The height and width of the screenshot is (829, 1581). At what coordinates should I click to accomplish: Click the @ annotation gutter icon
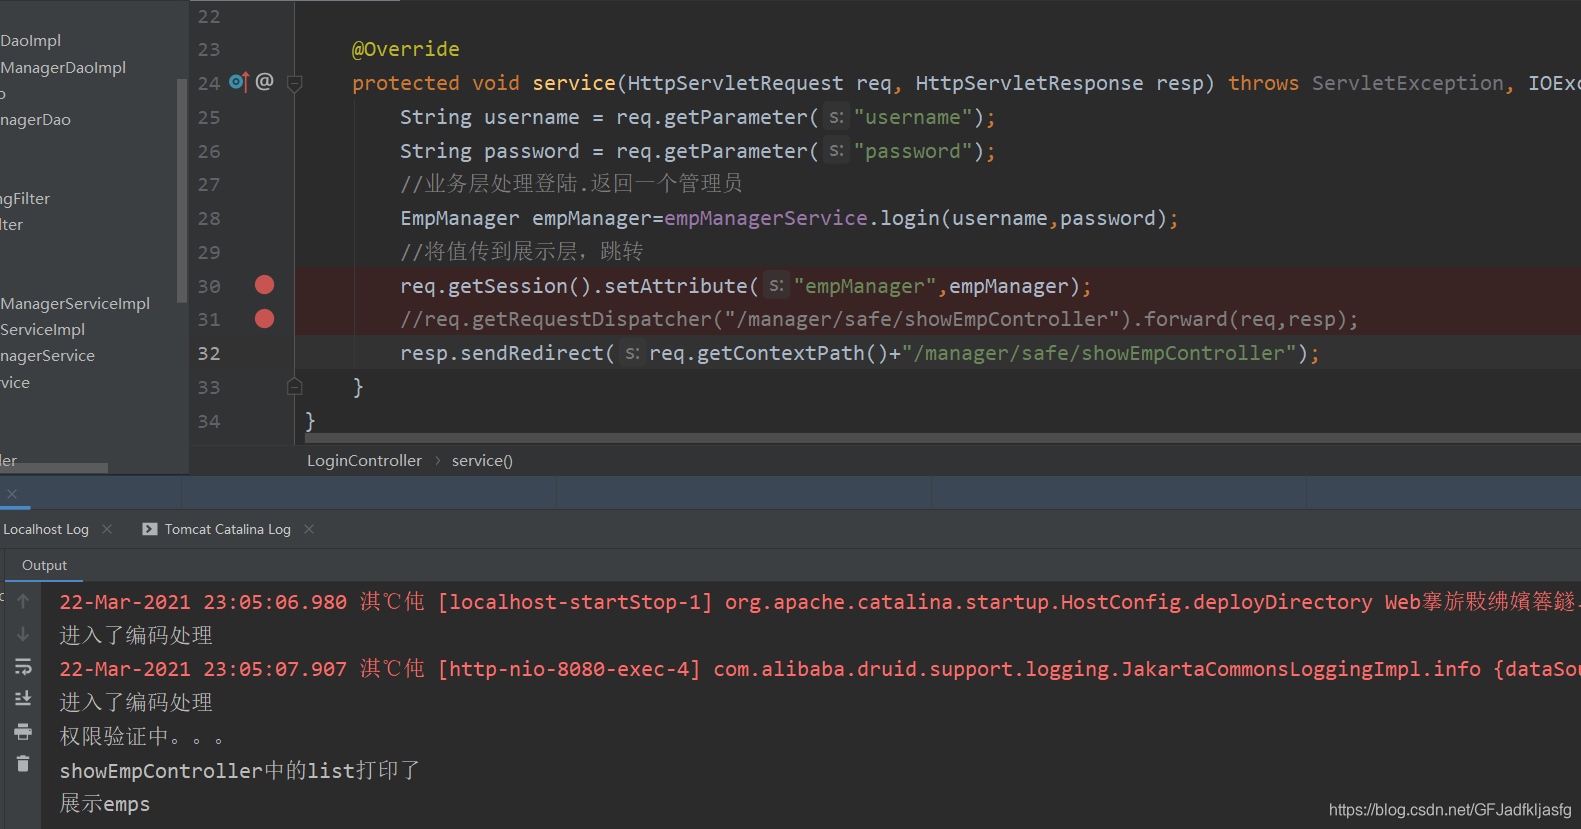pos(264,82)
